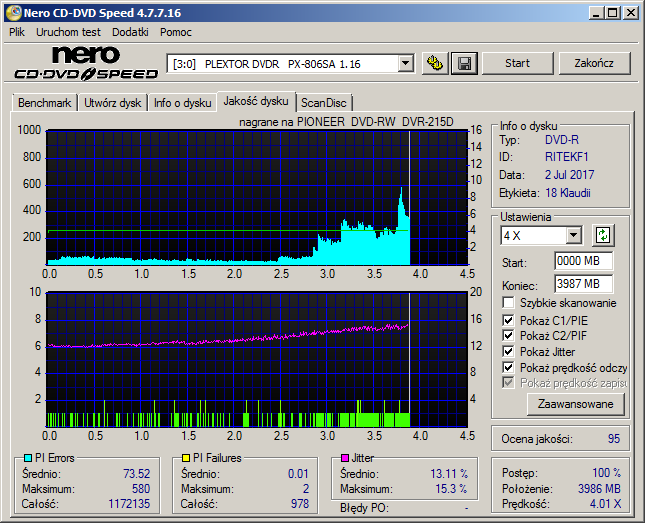Switch to the ScanDisc tab
This screenshot has width=645, height=523.
(324, 103)
